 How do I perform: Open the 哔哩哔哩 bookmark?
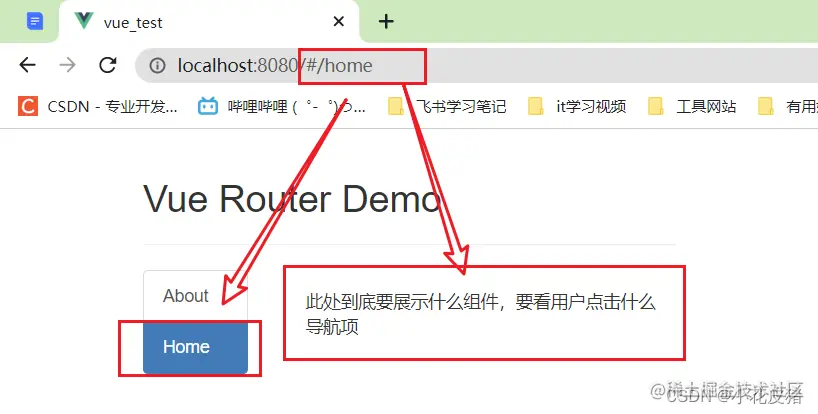282,106
